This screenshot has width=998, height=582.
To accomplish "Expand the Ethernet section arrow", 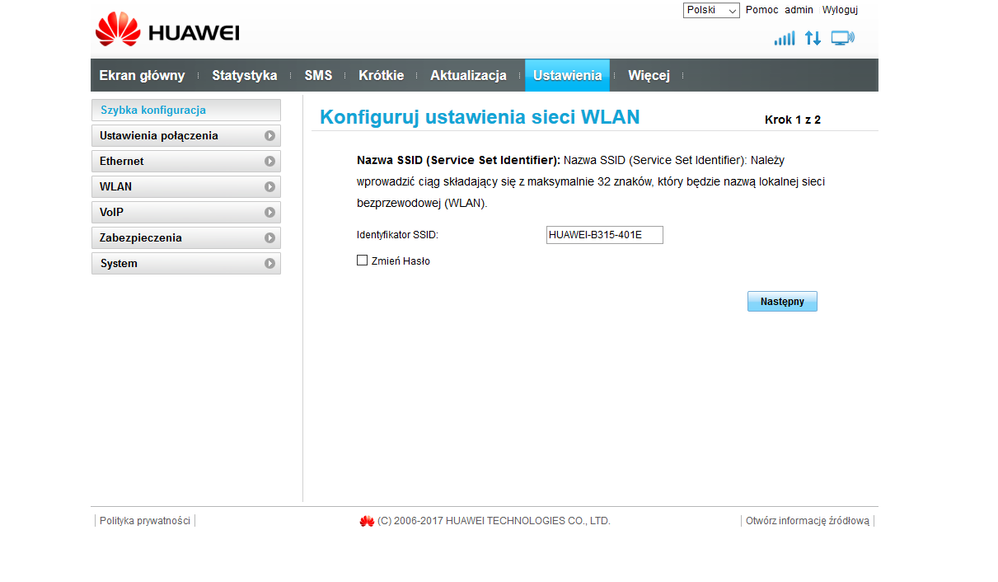I will 270,161.
